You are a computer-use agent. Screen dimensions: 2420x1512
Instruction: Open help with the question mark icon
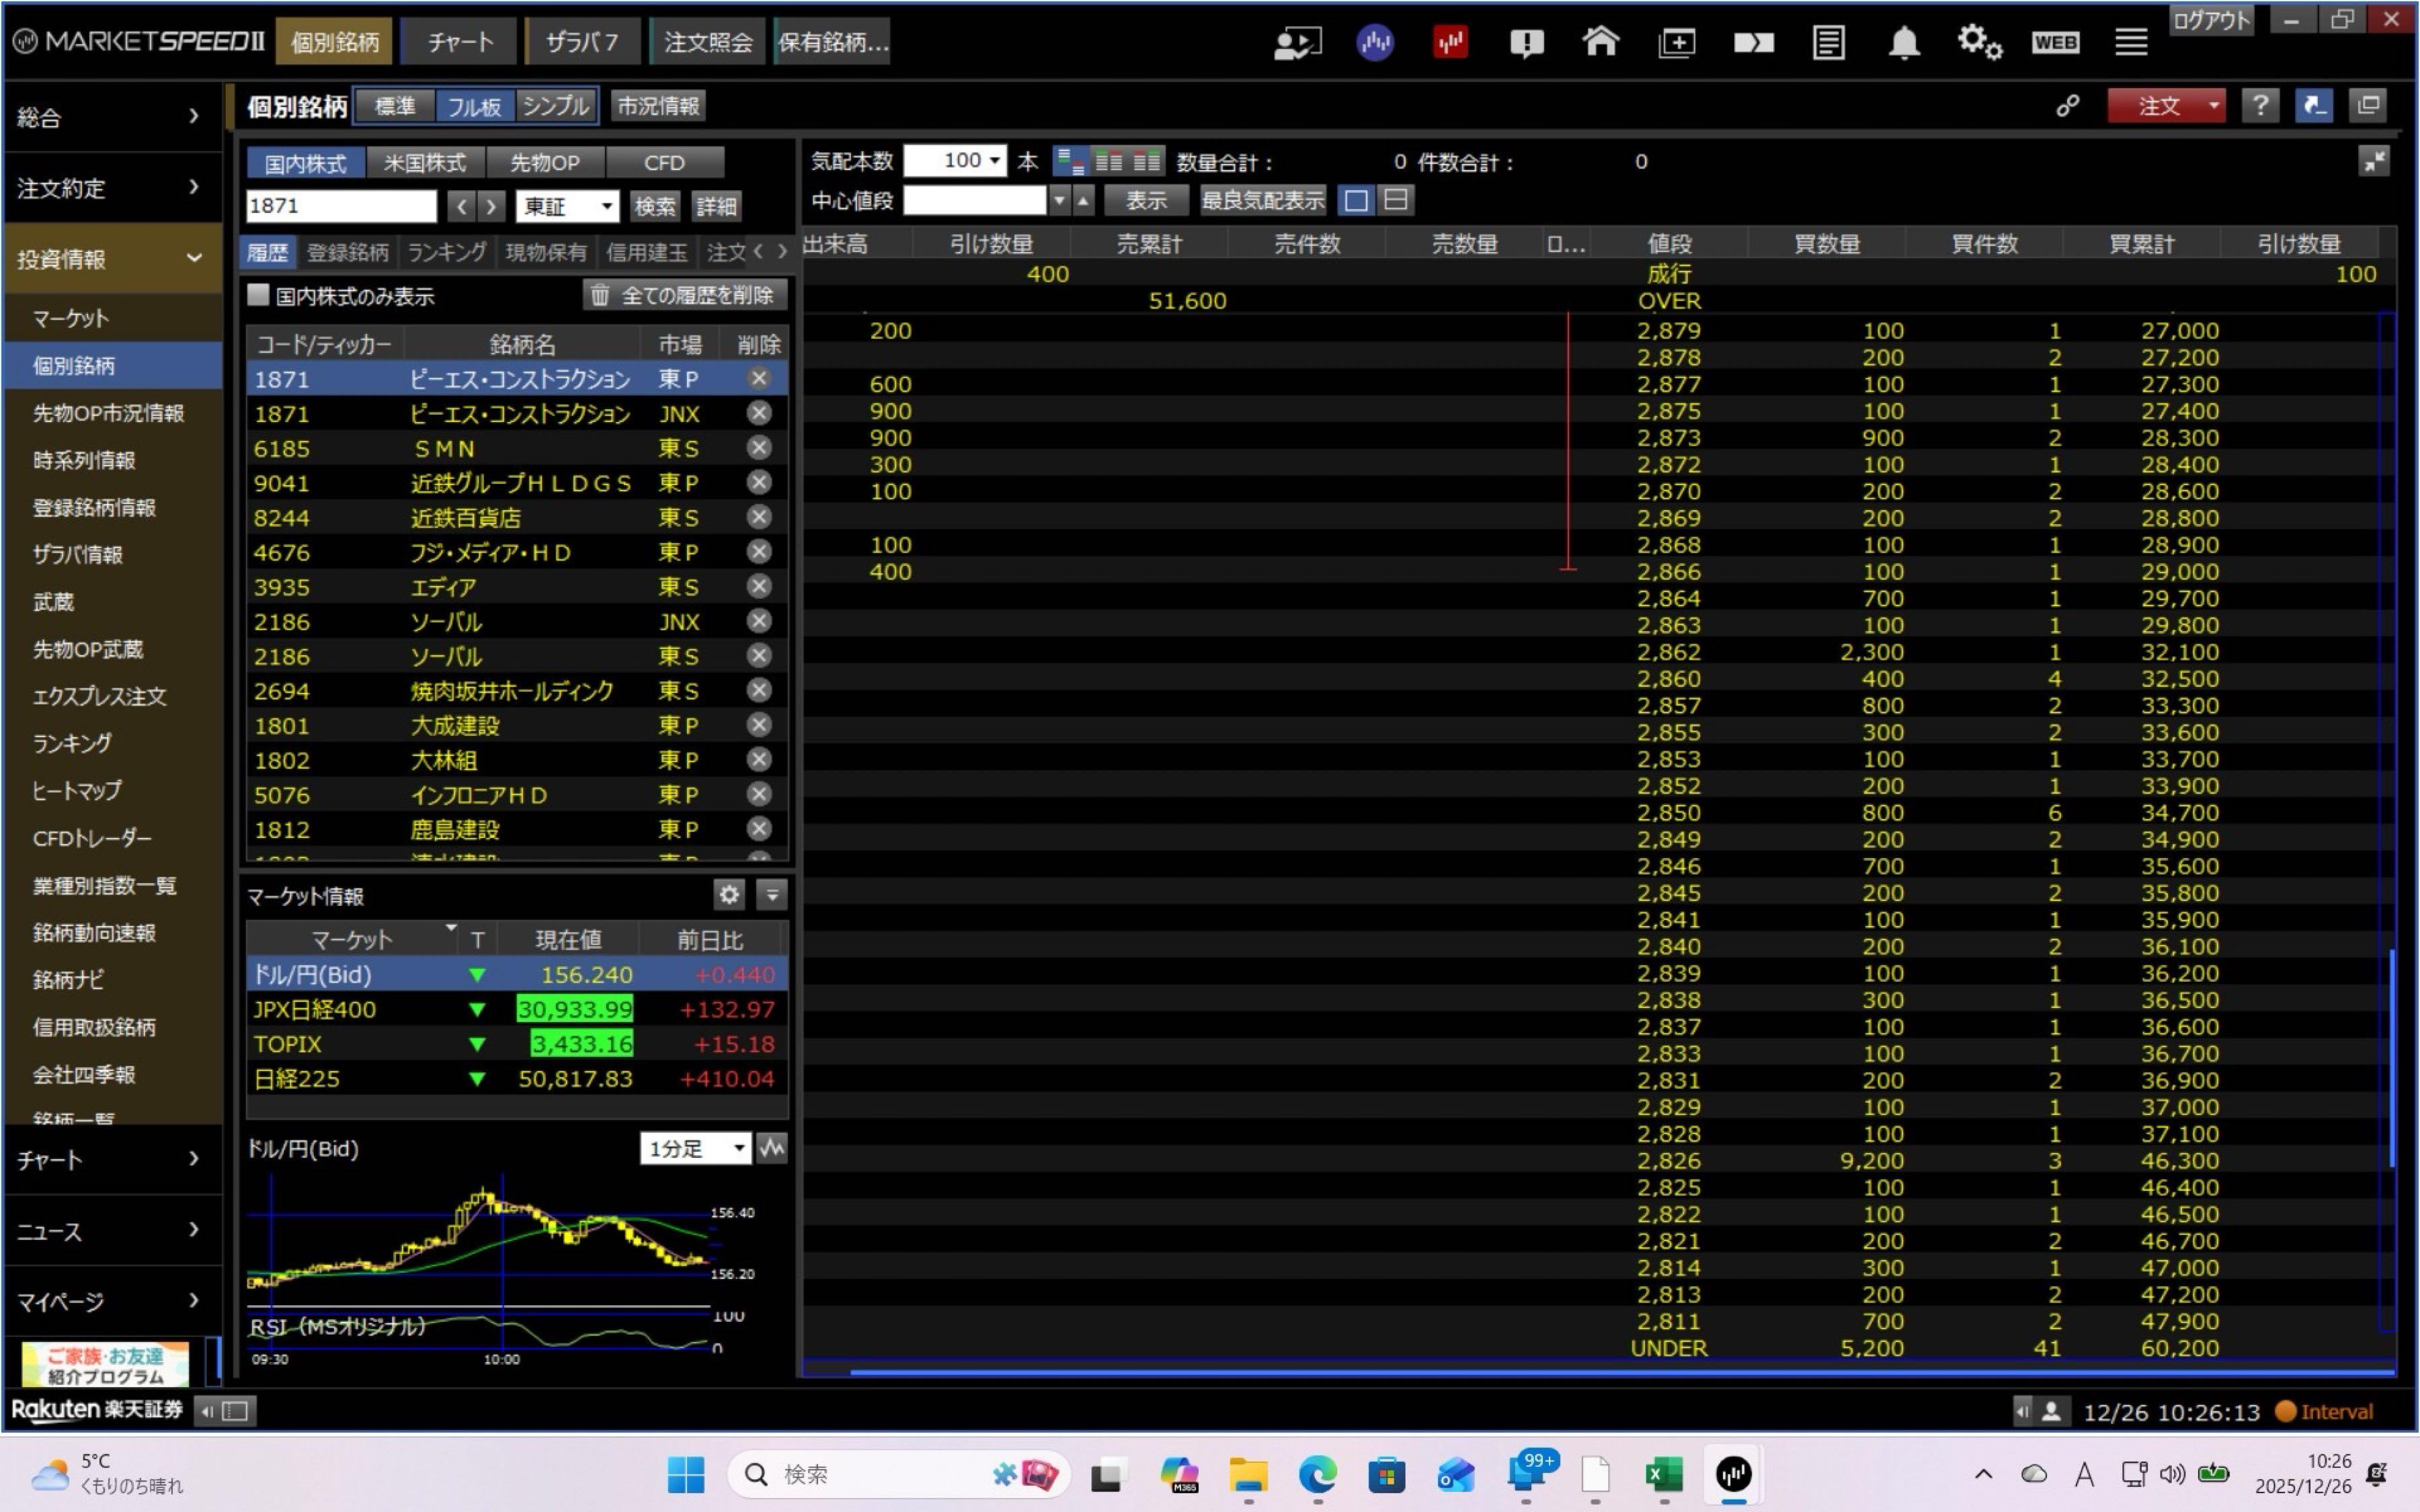tap(2259, 106)
